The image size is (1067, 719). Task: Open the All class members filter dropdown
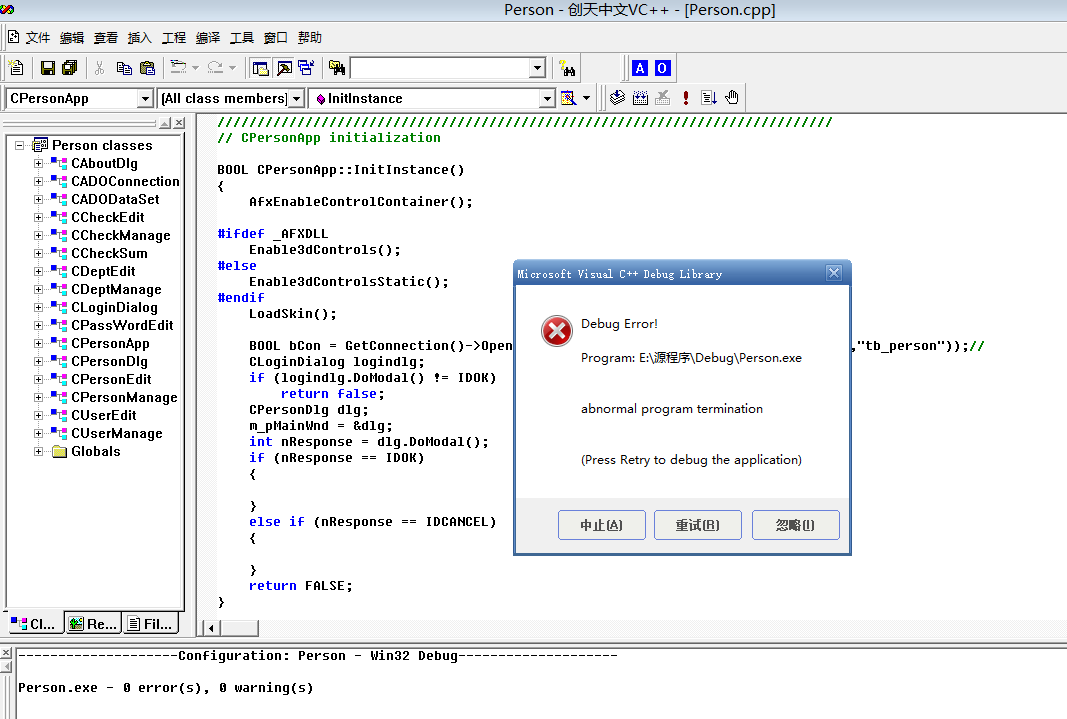[x=296, y=99]
